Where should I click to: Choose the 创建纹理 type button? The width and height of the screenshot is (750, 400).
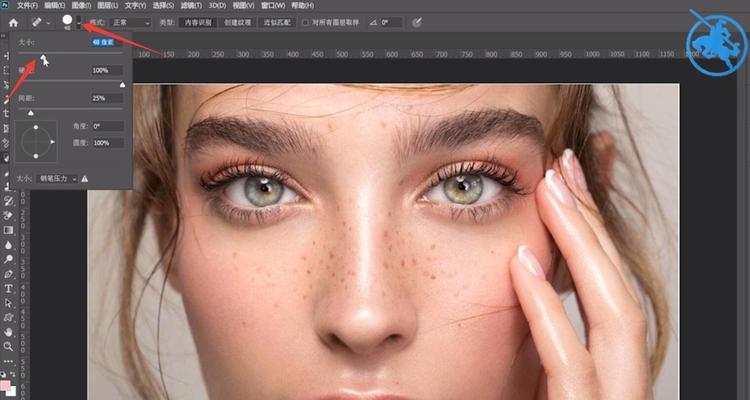[238, 22]
